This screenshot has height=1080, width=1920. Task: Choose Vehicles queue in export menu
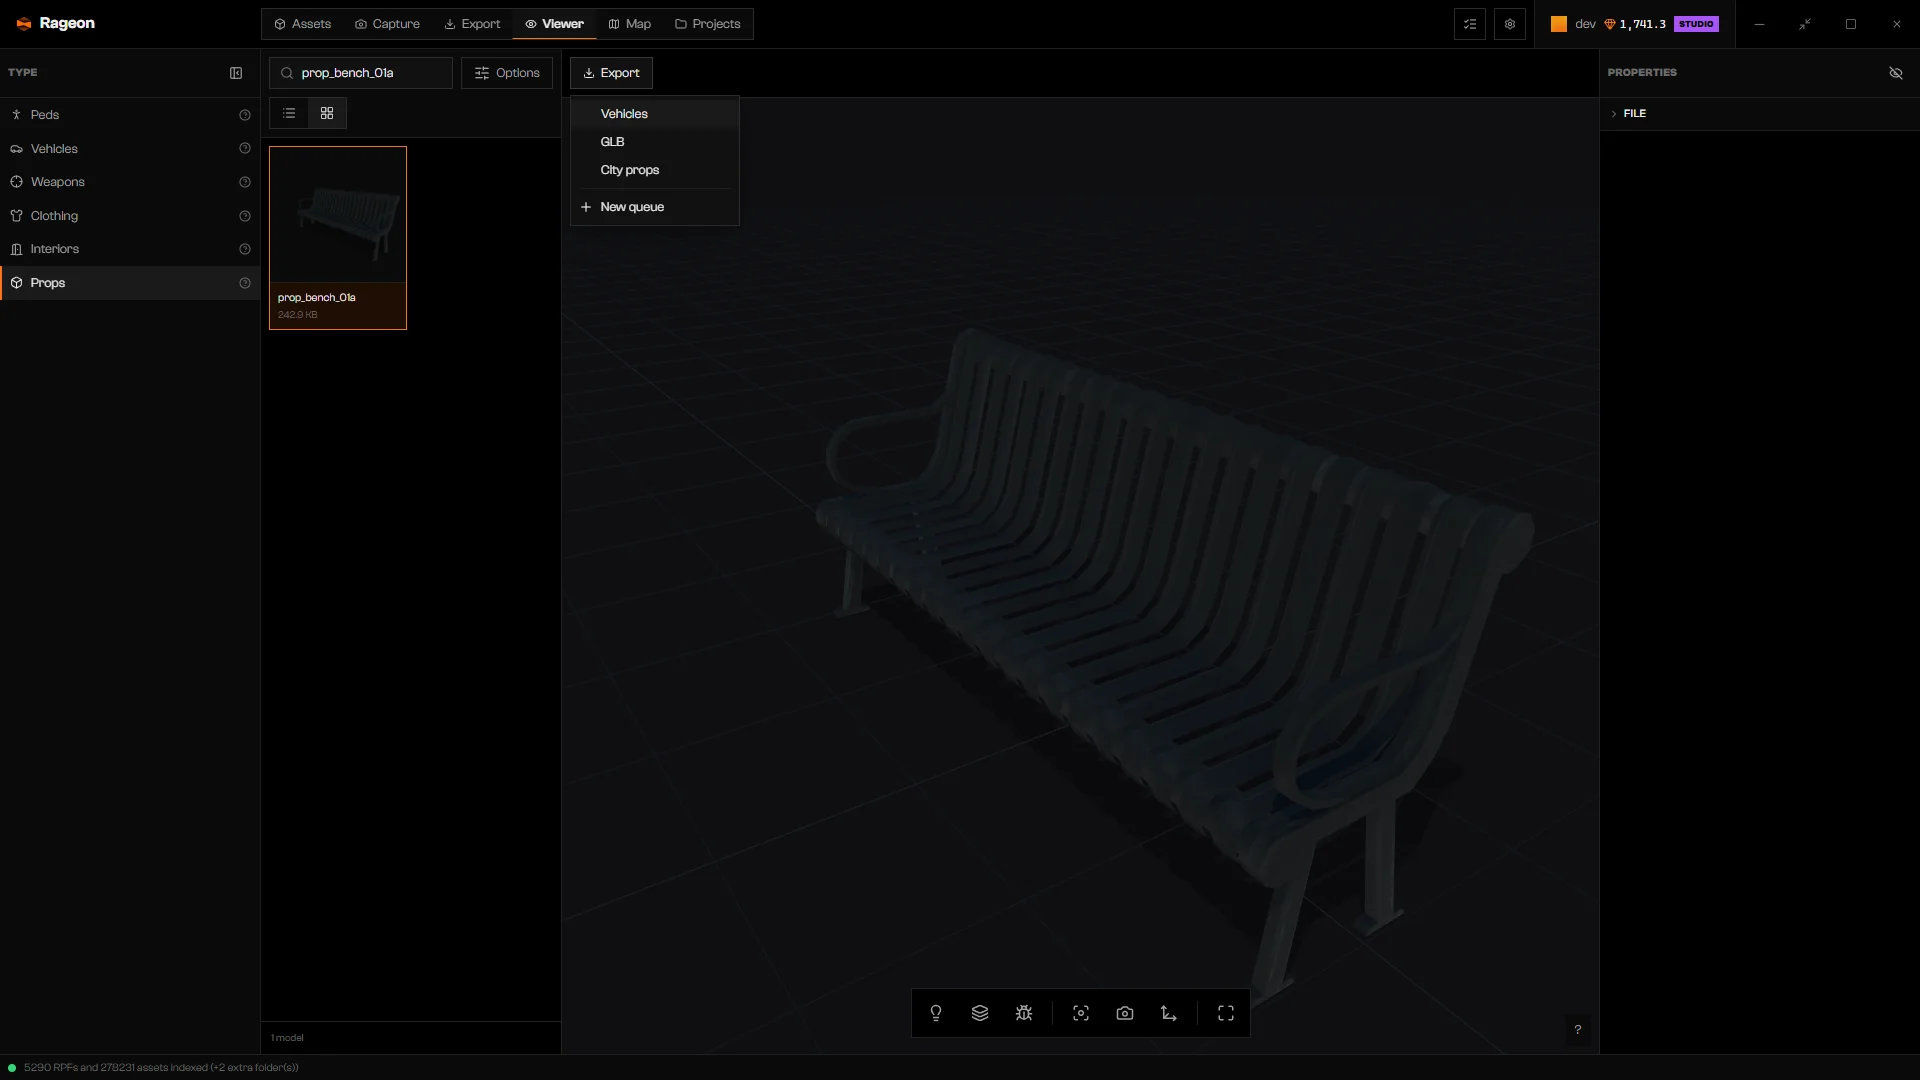(655, 114)
